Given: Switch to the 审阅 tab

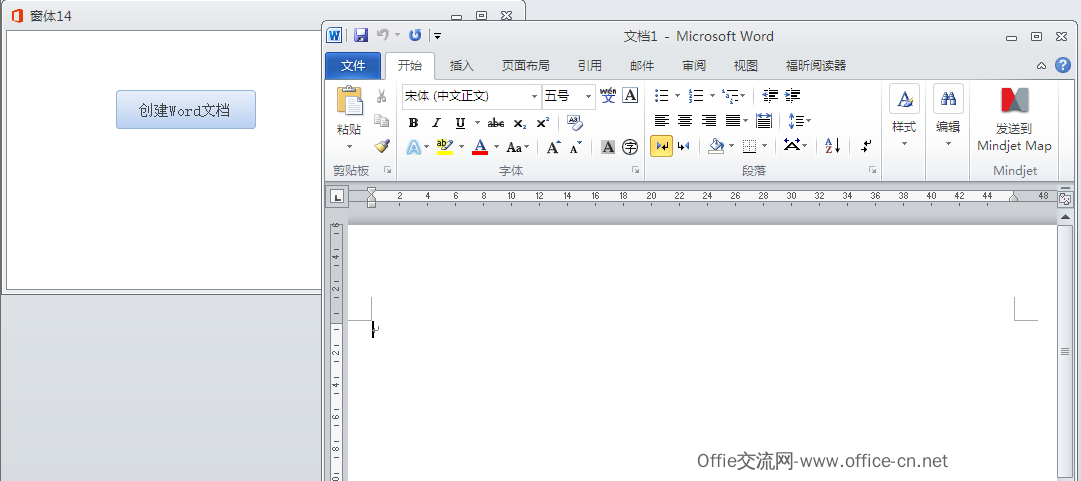Looking at the screenshot, I should pyautogui.click(x=694, y=65).
